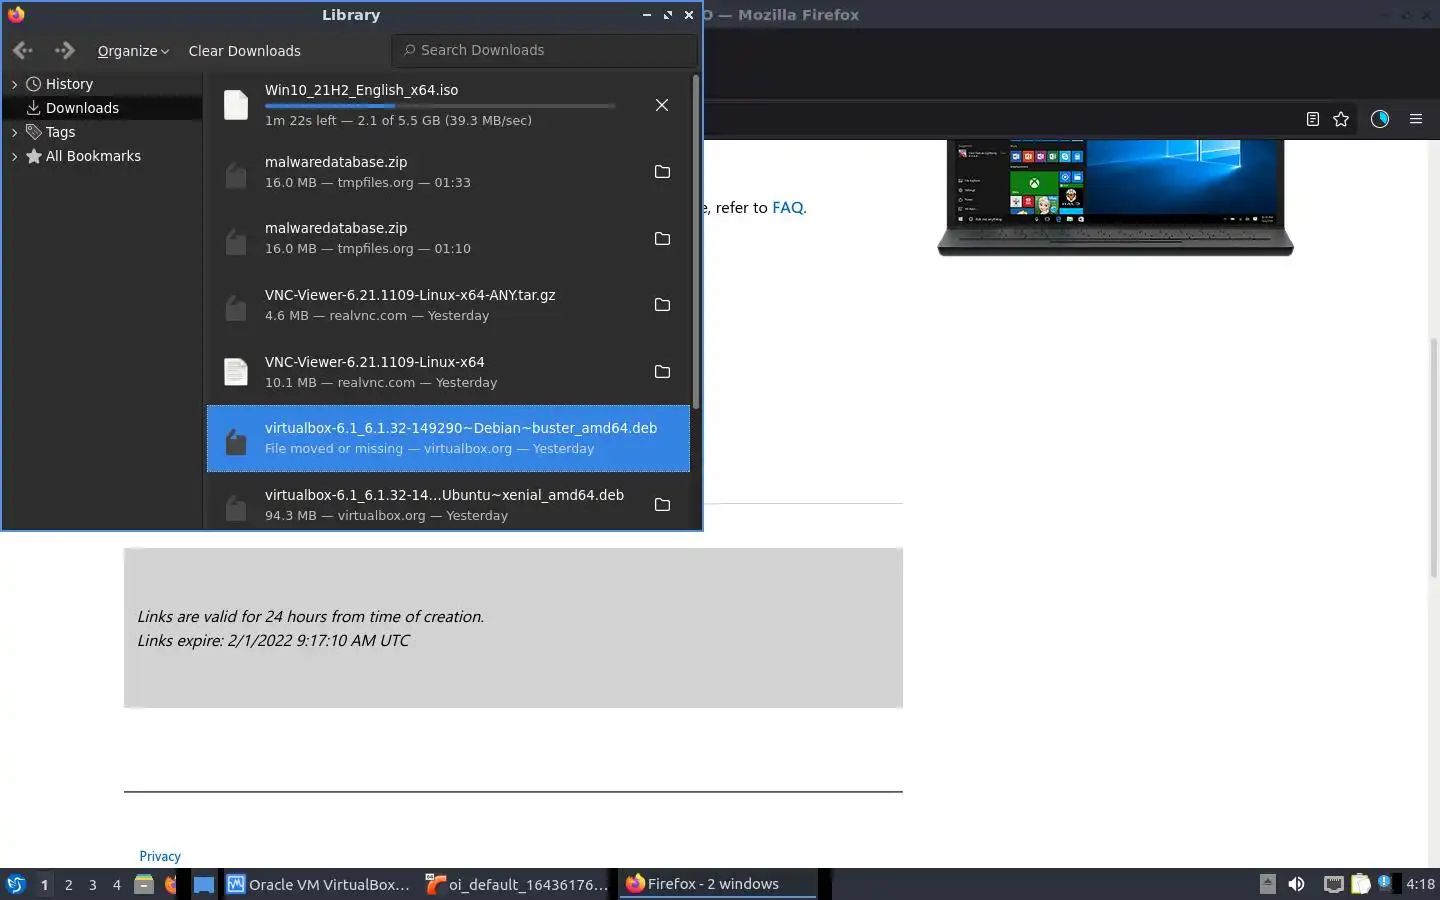Open the clipboard manager tray icon
Viewport: 1440px width, 900px height.
click(1361, 884)
